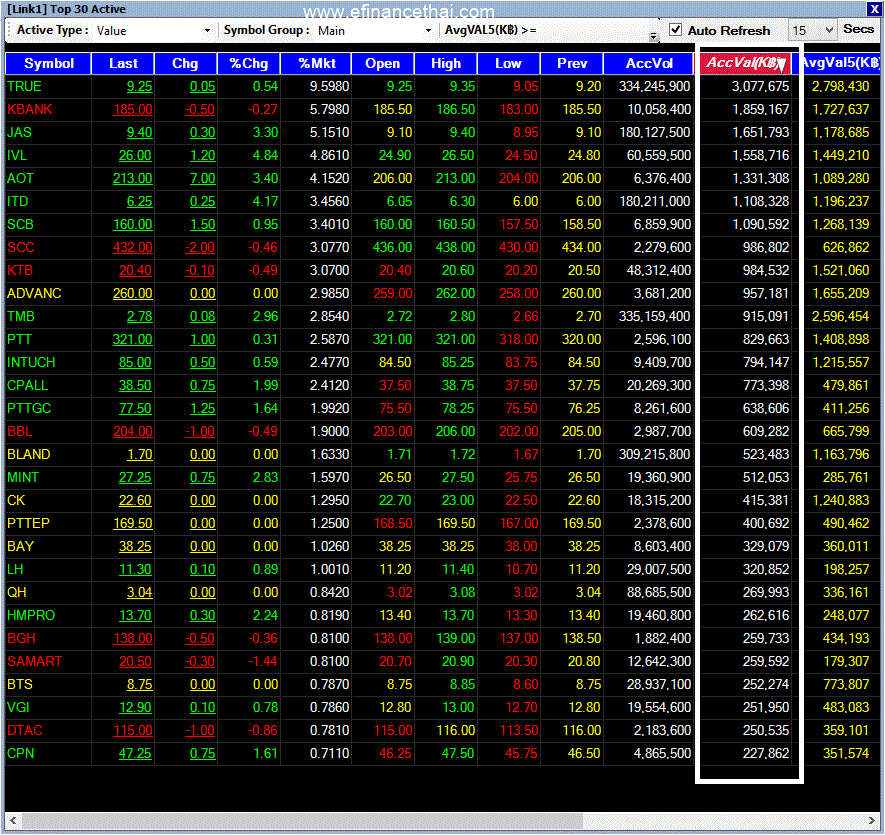This screenshot has height=835, width=885.
Task: Click KBANK last price 185.00
Action: coord(133,109)
